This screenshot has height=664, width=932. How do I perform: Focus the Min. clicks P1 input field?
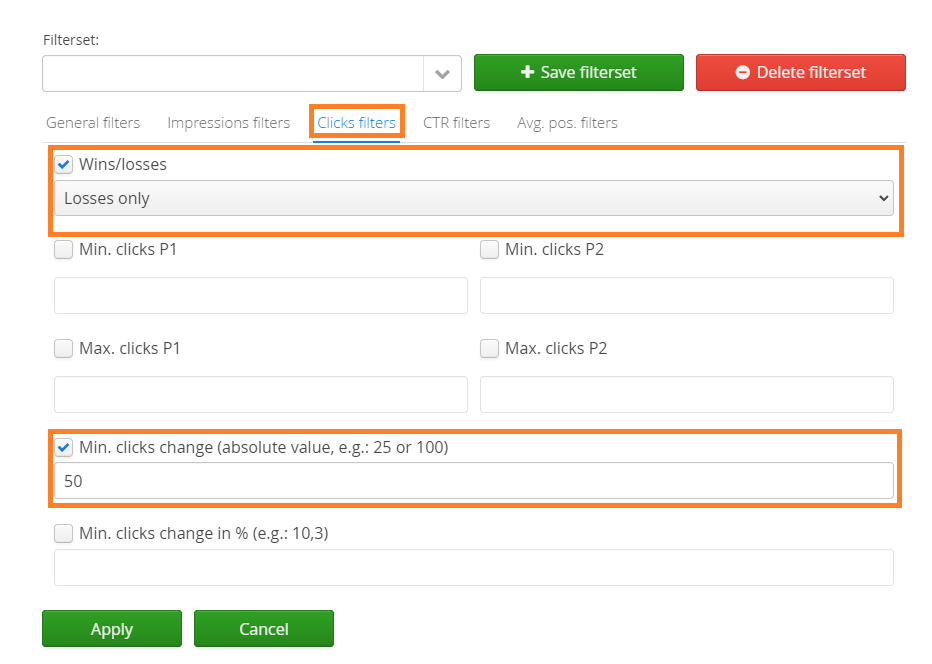pos(260,296)
